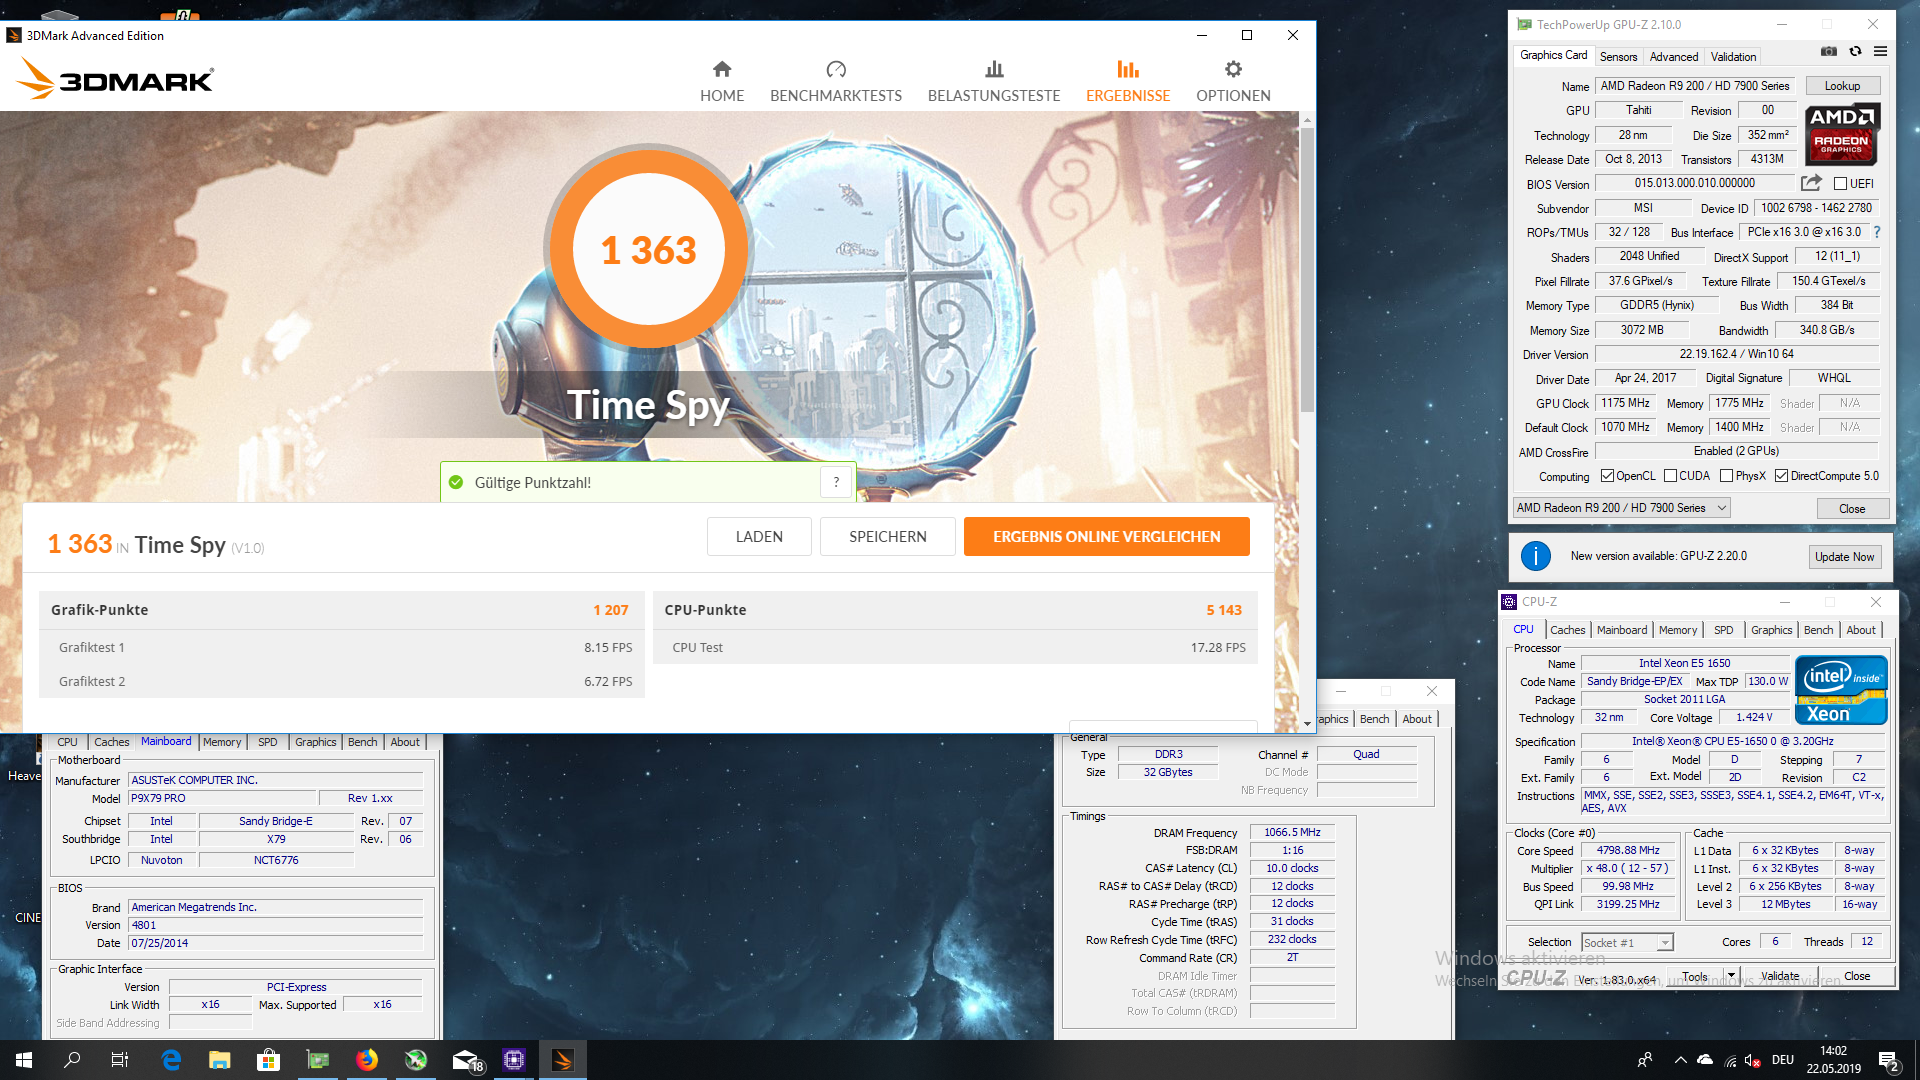
Task: Expand the CPU-Z Tools dropdown arrow
Action: [1731, 975]
